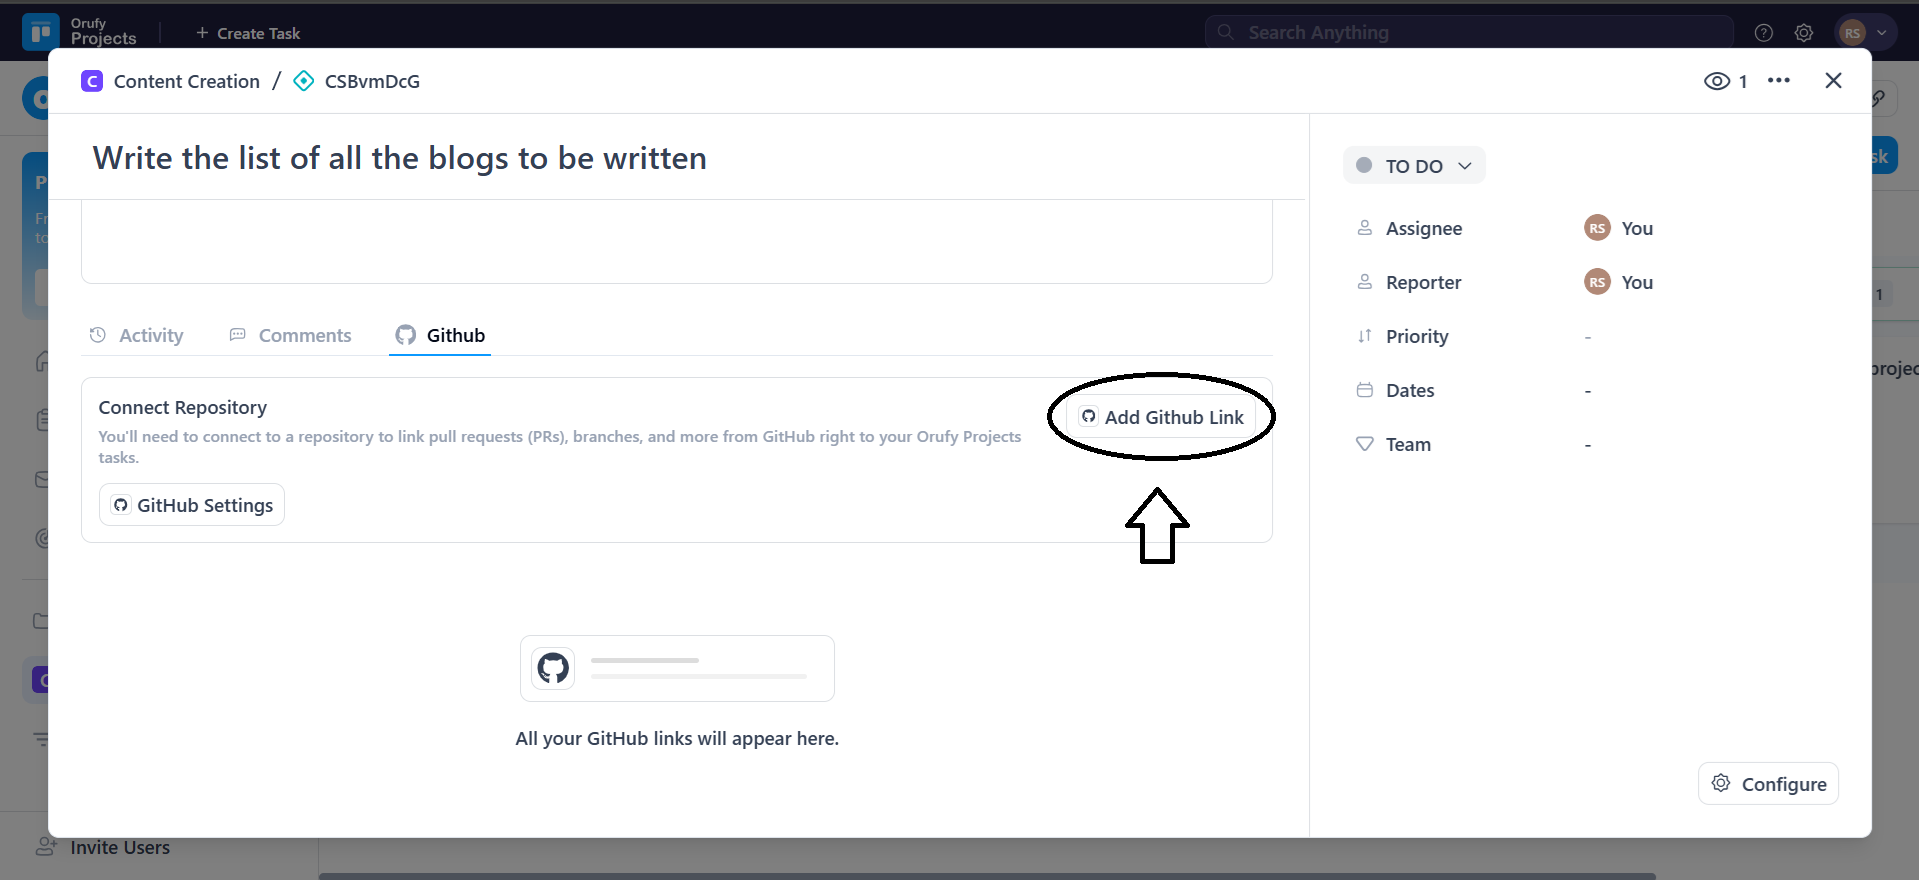Image resolution: width=1919 pixels, height=880 pixels.
Task: Click the gear icon inside Configure button
Action: (x=1721, y=783)
